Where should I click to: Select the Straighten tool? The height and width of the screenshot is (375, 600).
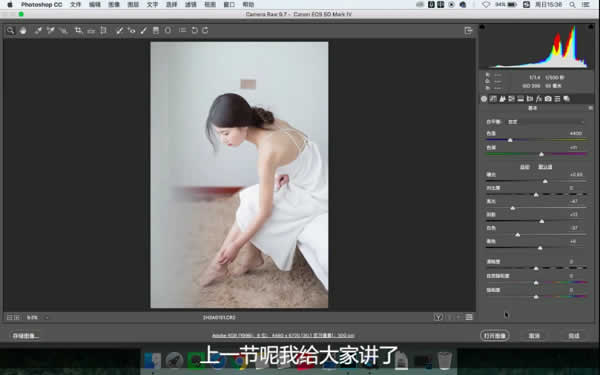pyautogui.click(x=91, y=30)
